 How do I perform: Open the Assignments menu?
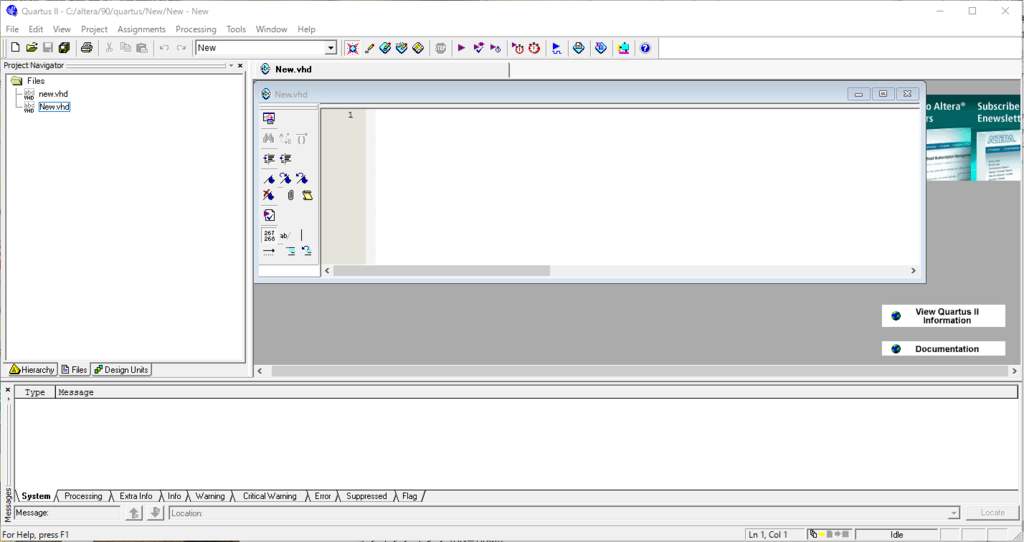tap(142, 29)
